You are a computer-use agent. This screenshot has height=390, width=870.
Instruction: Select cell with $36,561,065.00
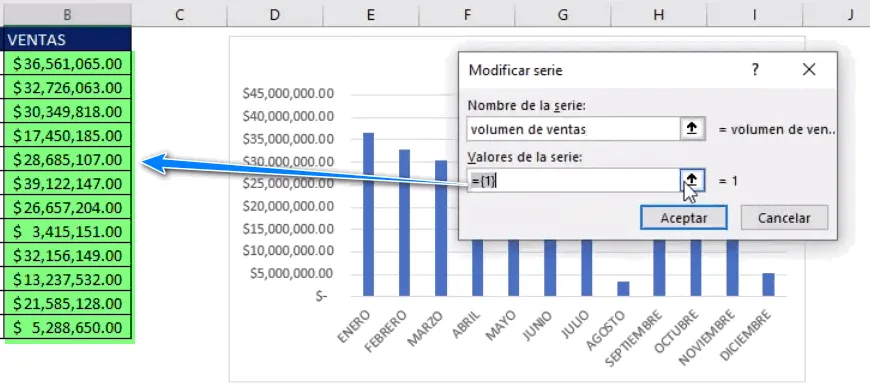coord(67,64)
